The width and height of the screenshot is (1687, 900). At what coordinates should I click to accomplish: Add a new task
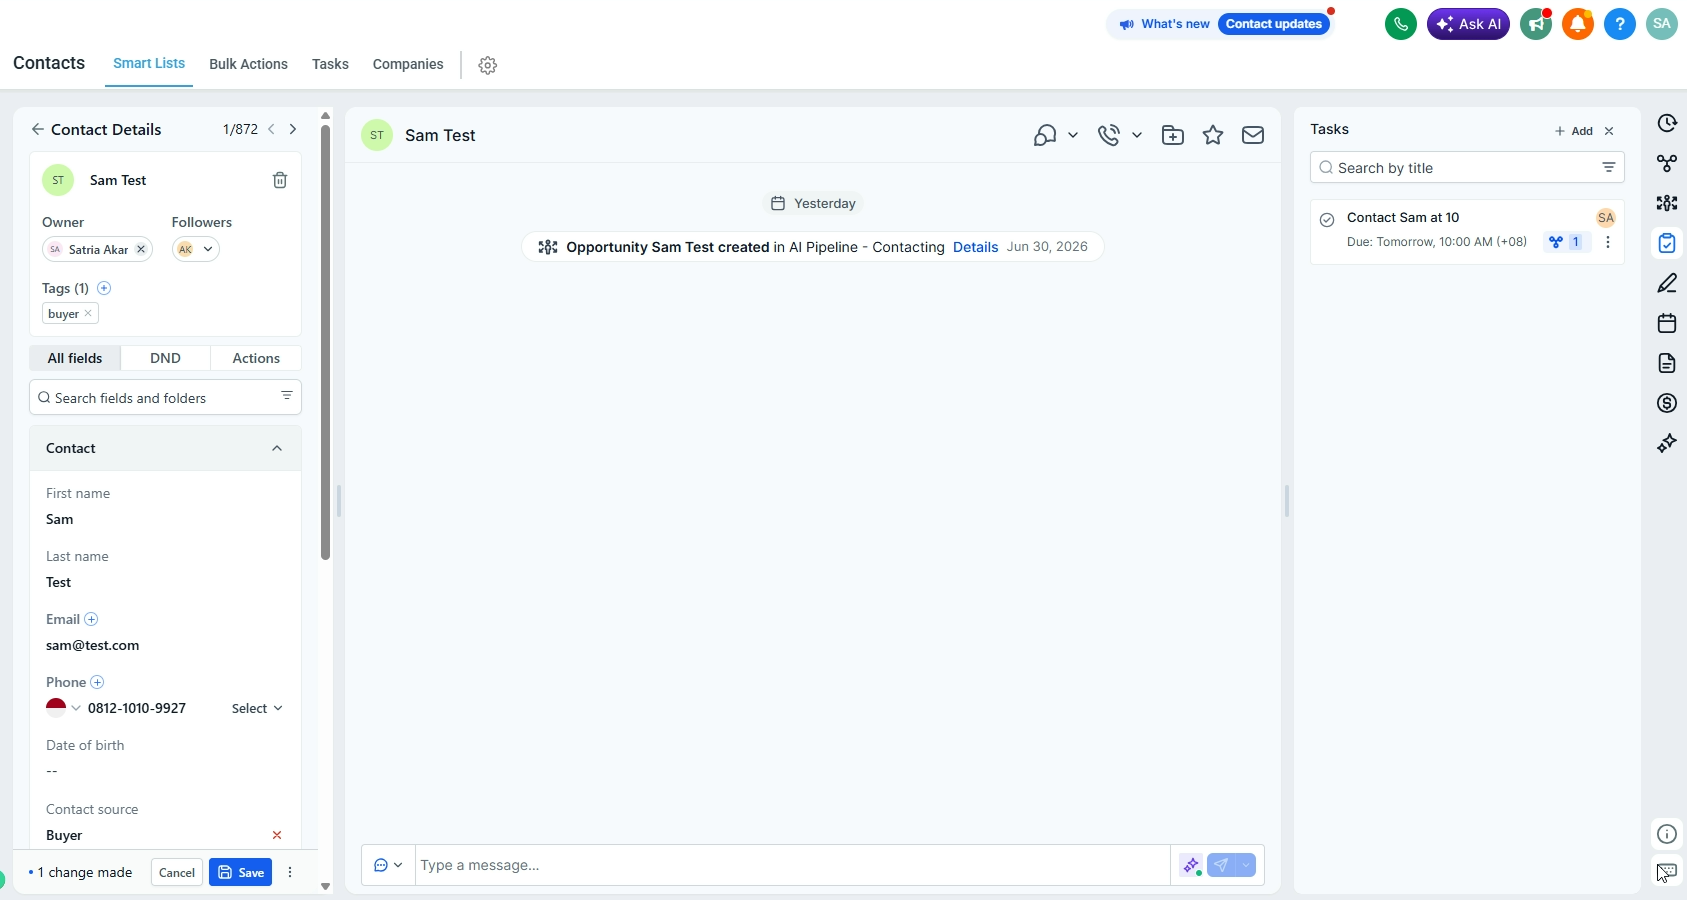[1574, 131]
